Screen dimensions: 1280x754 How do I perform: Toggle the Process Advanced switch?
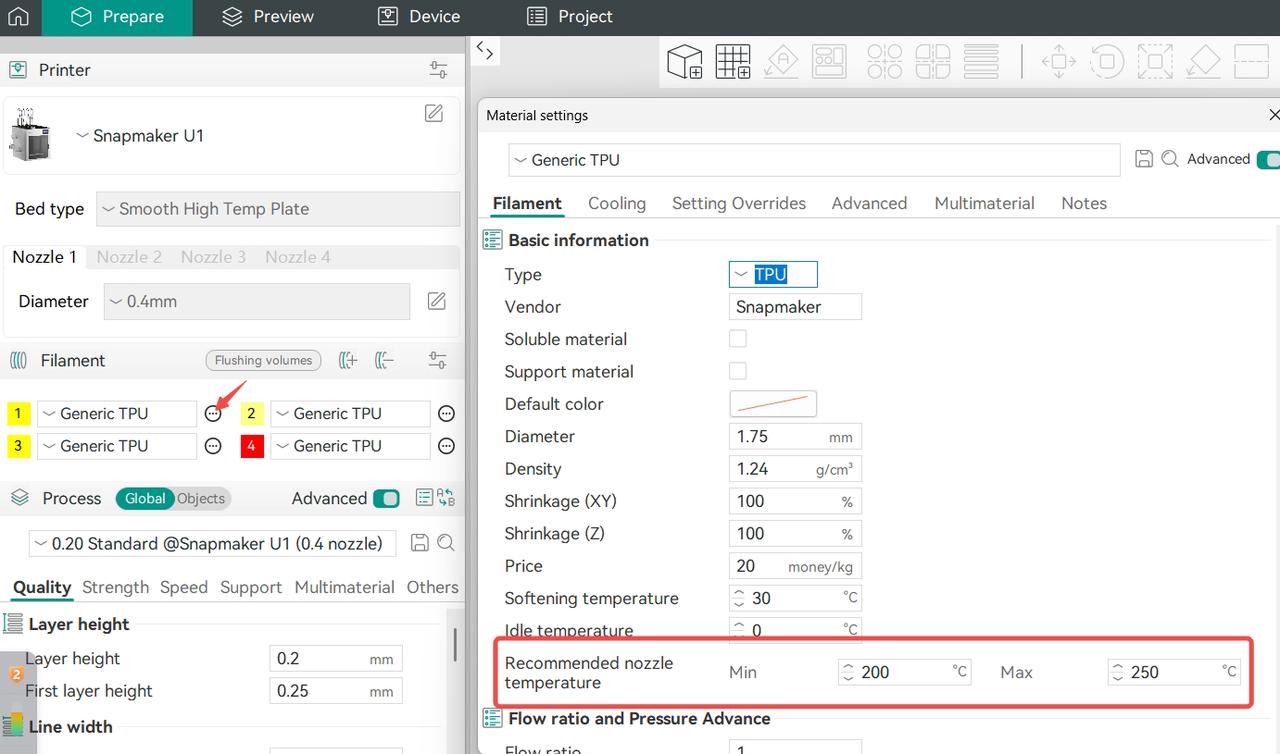(x=386, y=498)
